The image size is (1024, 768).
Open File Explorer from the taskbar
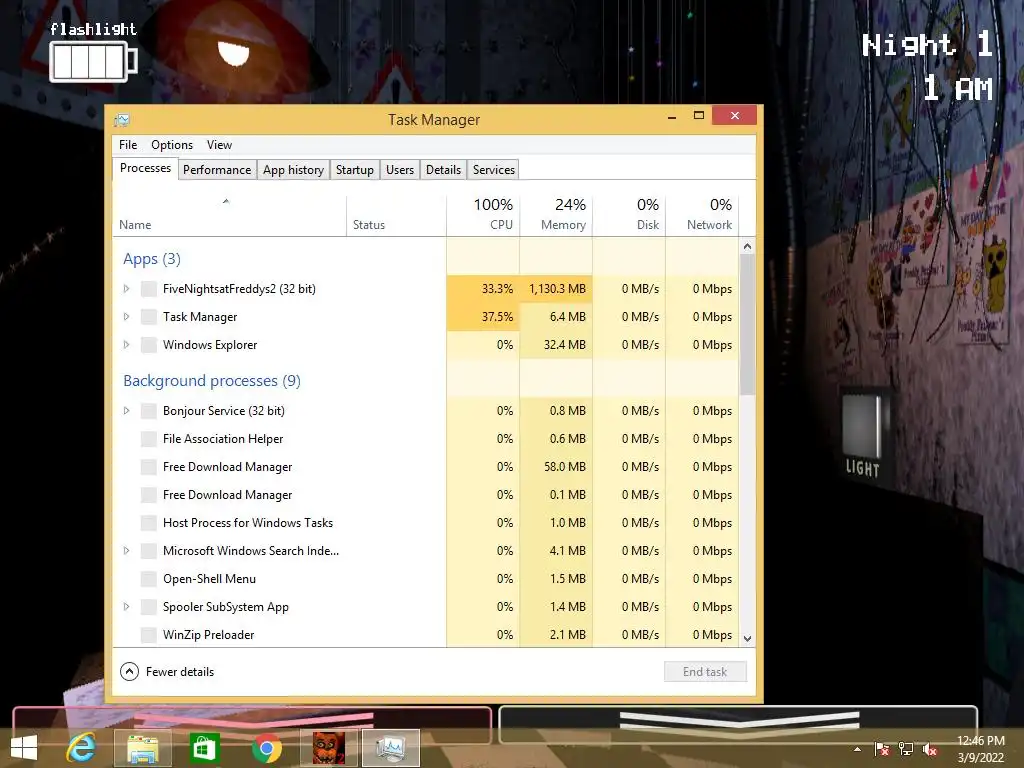pyautogui.click(x=142, y=748)
